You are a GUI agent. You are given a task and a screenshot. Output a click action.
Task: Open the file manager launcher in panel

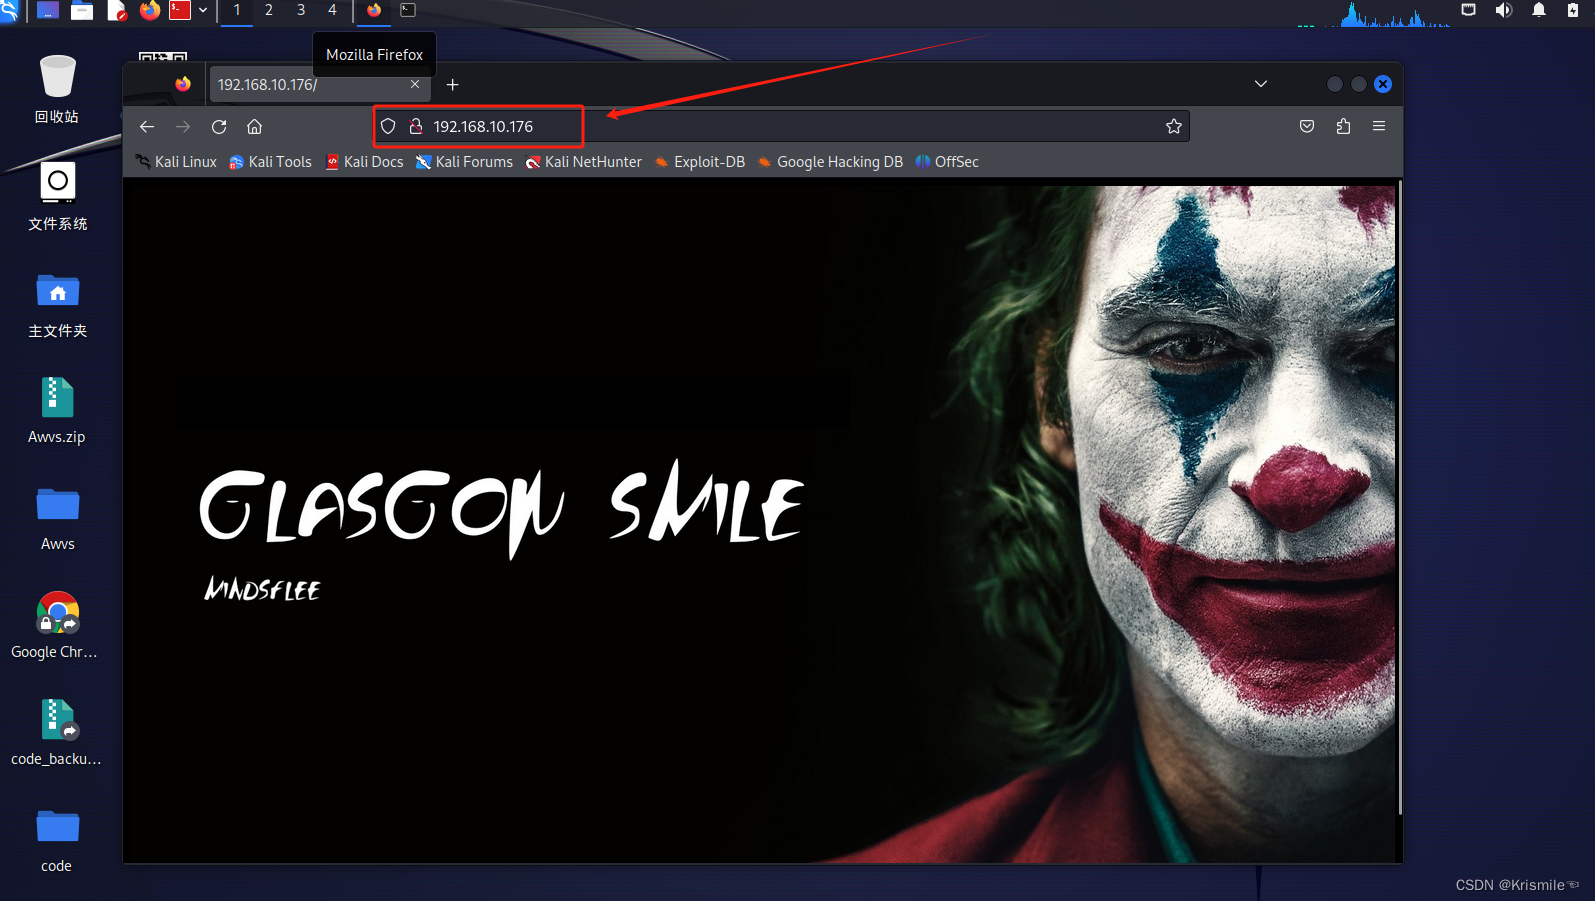[x=82, y=11]
